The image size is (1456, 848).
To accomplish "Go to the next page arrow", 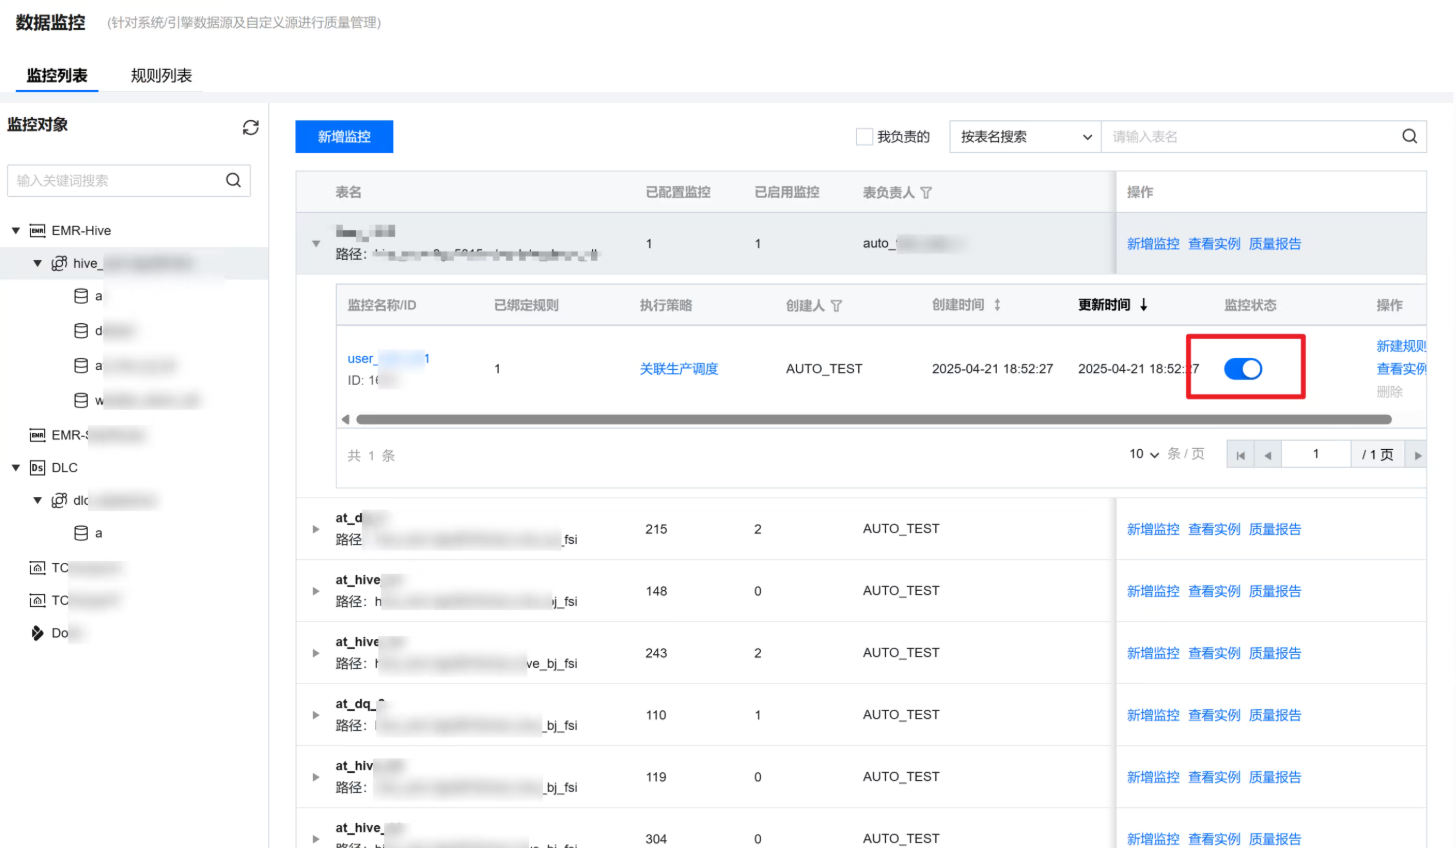I will (x=1417, y=455).
